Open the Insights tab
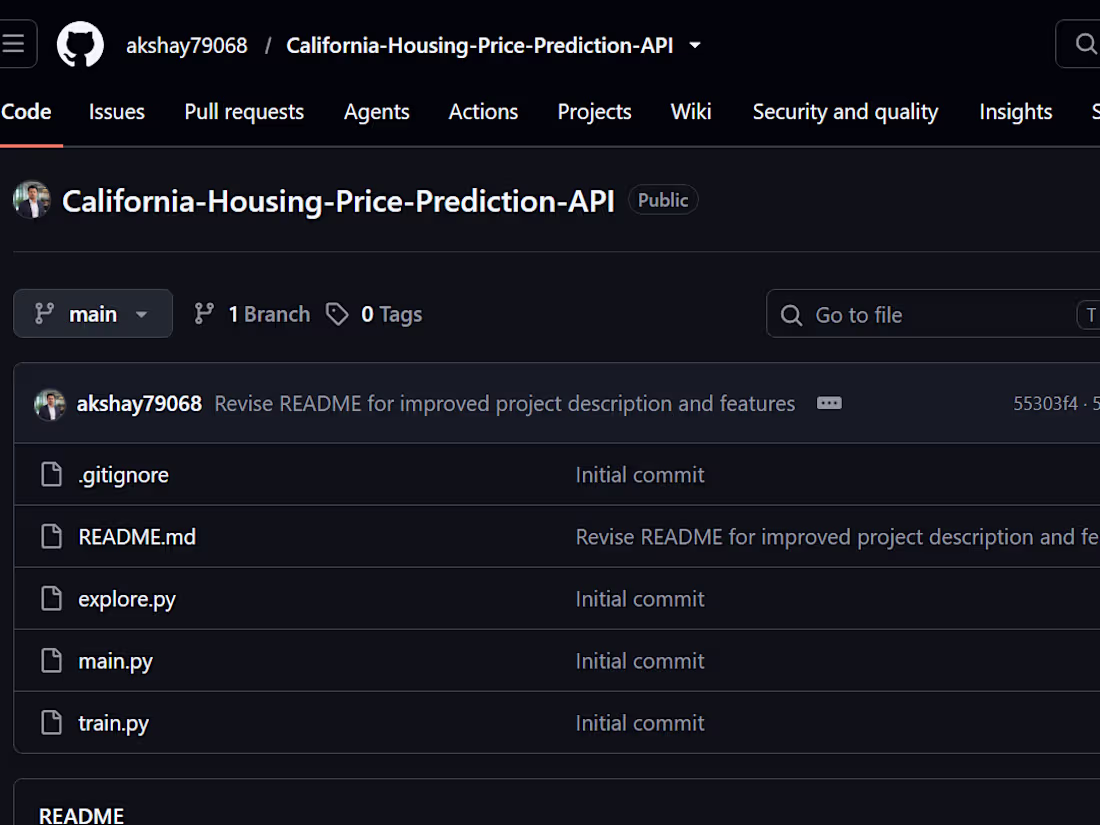1100x825 pixels. point(1015,112)
